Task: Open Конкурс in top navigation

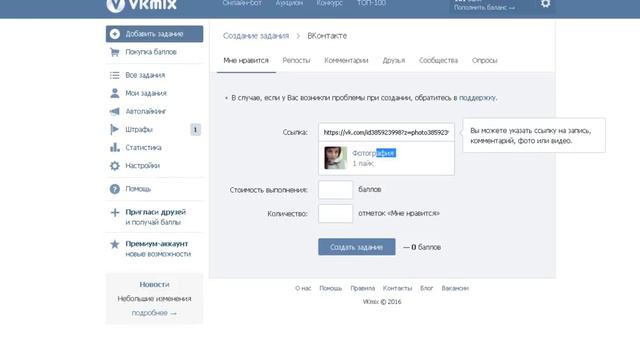Action: pyautogui.click(x=329, y=3)
